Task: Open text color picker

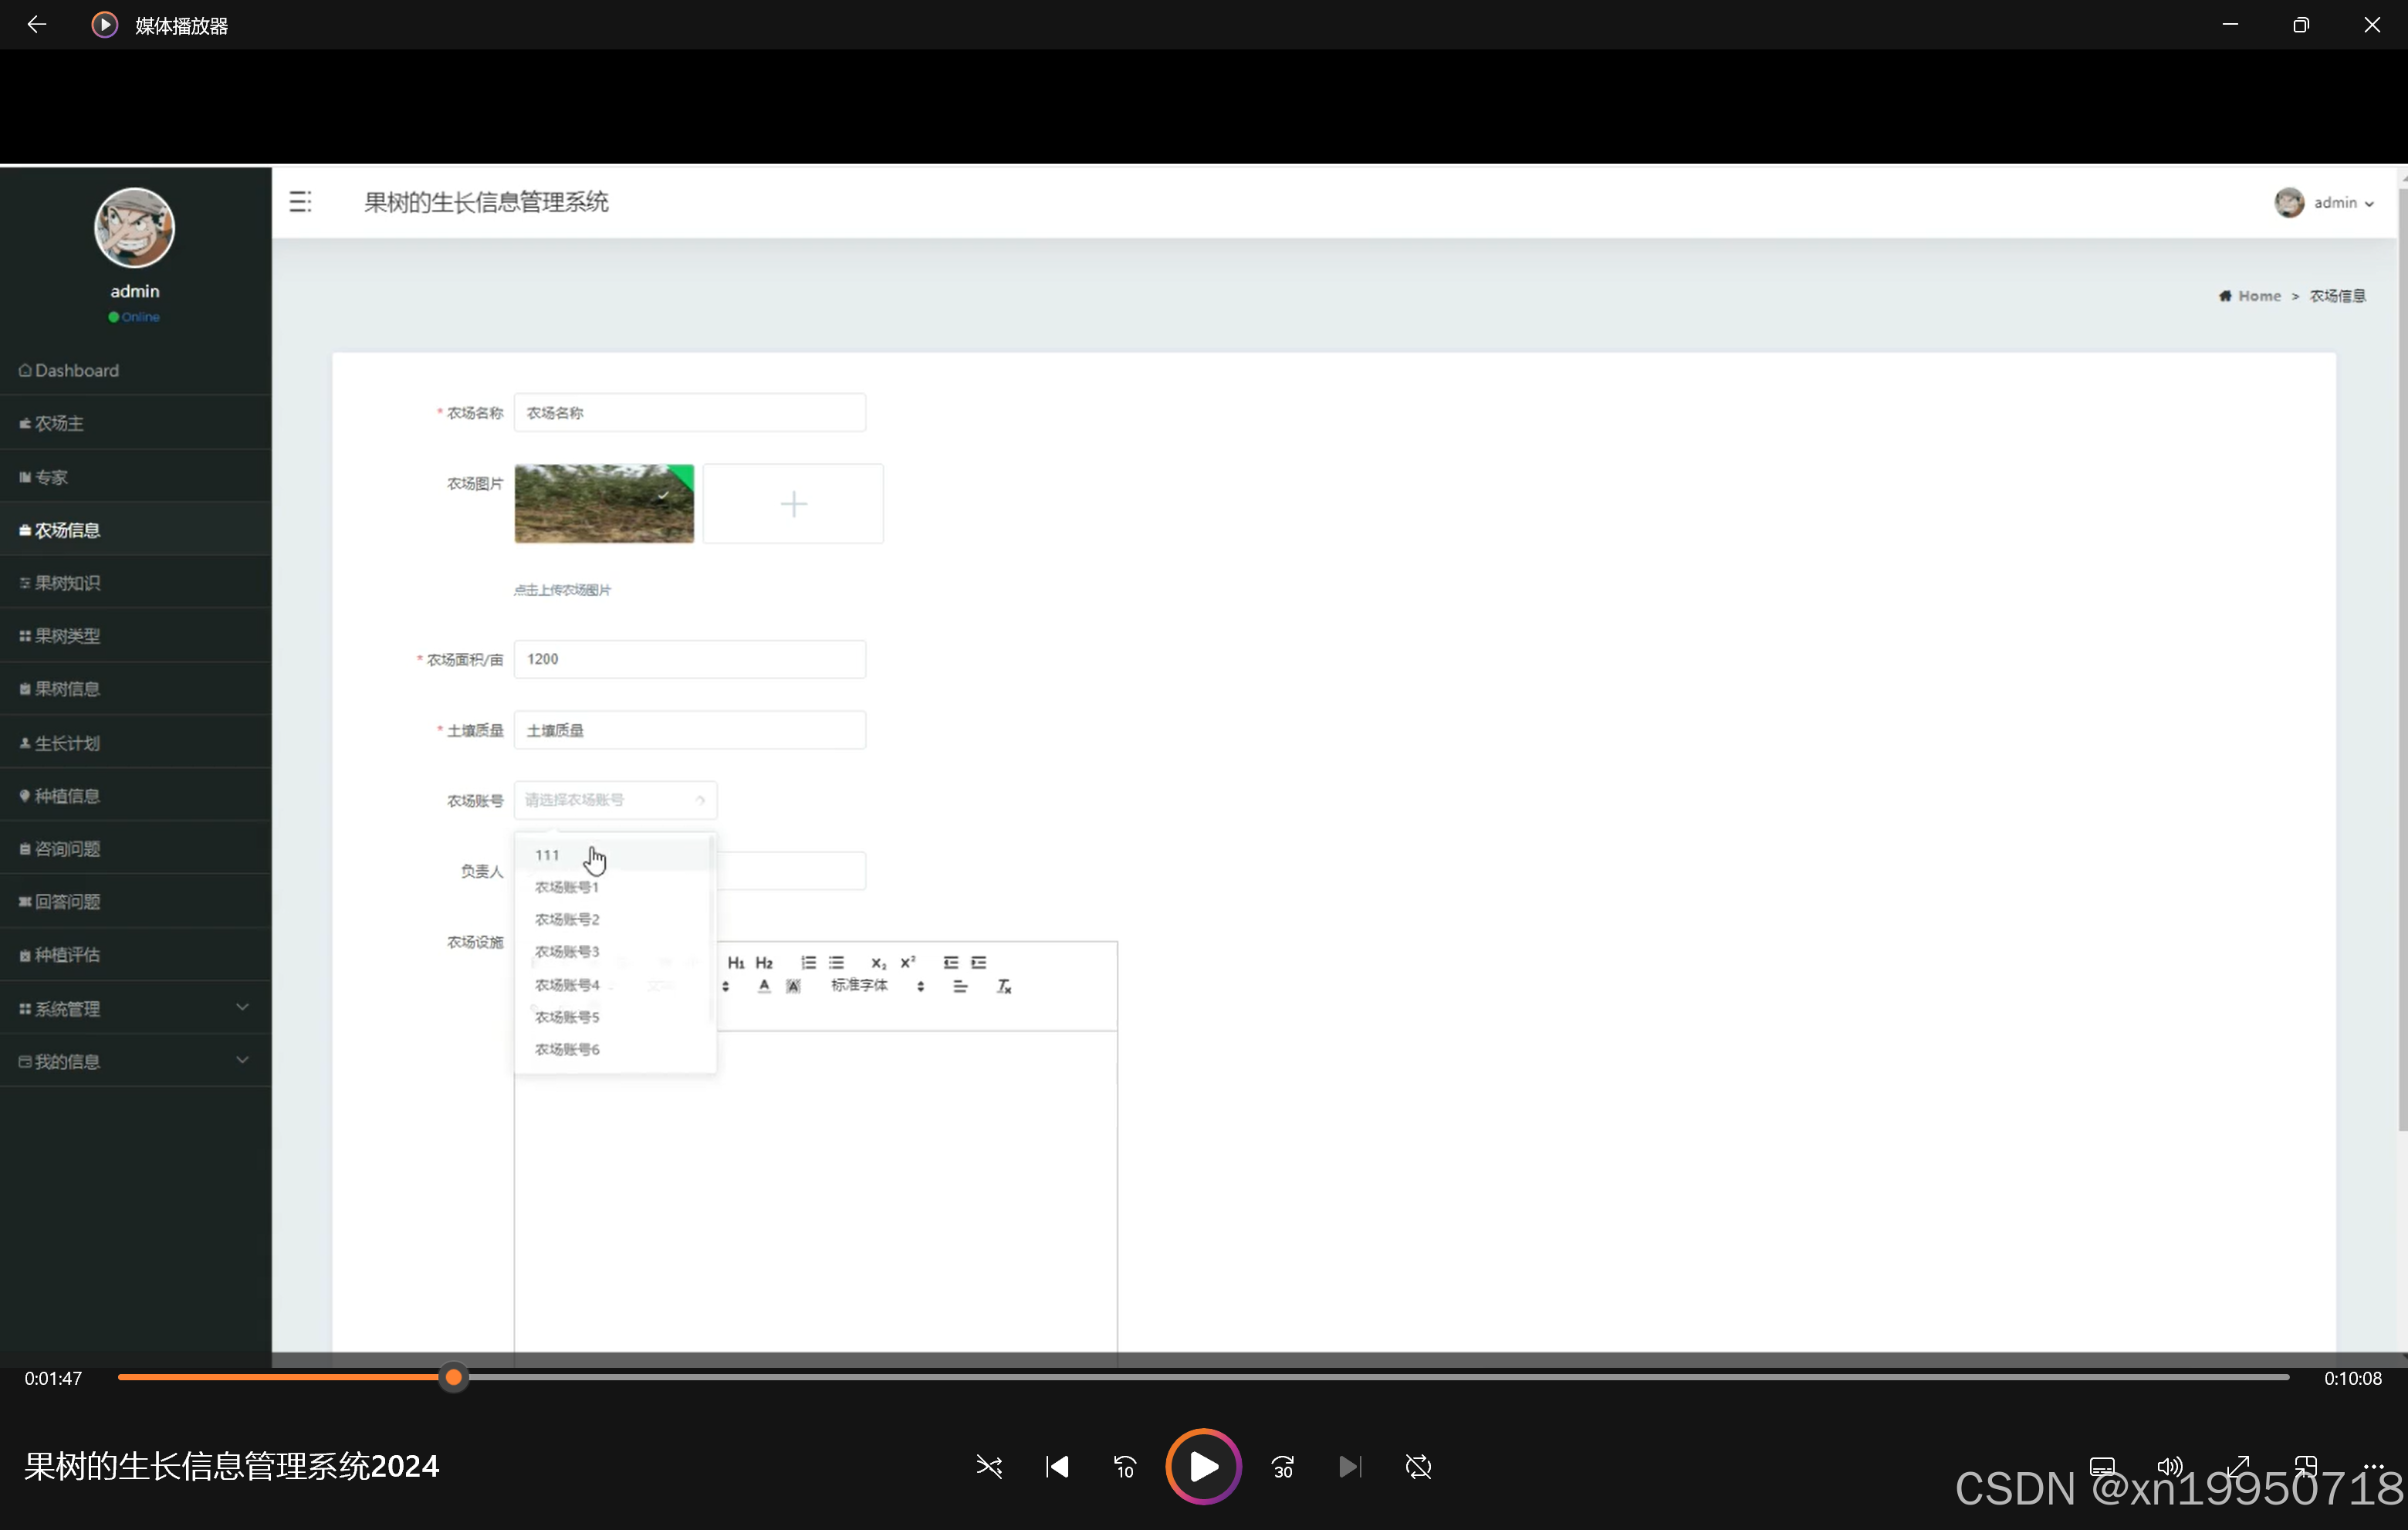Action: click(x=764, y=986)
